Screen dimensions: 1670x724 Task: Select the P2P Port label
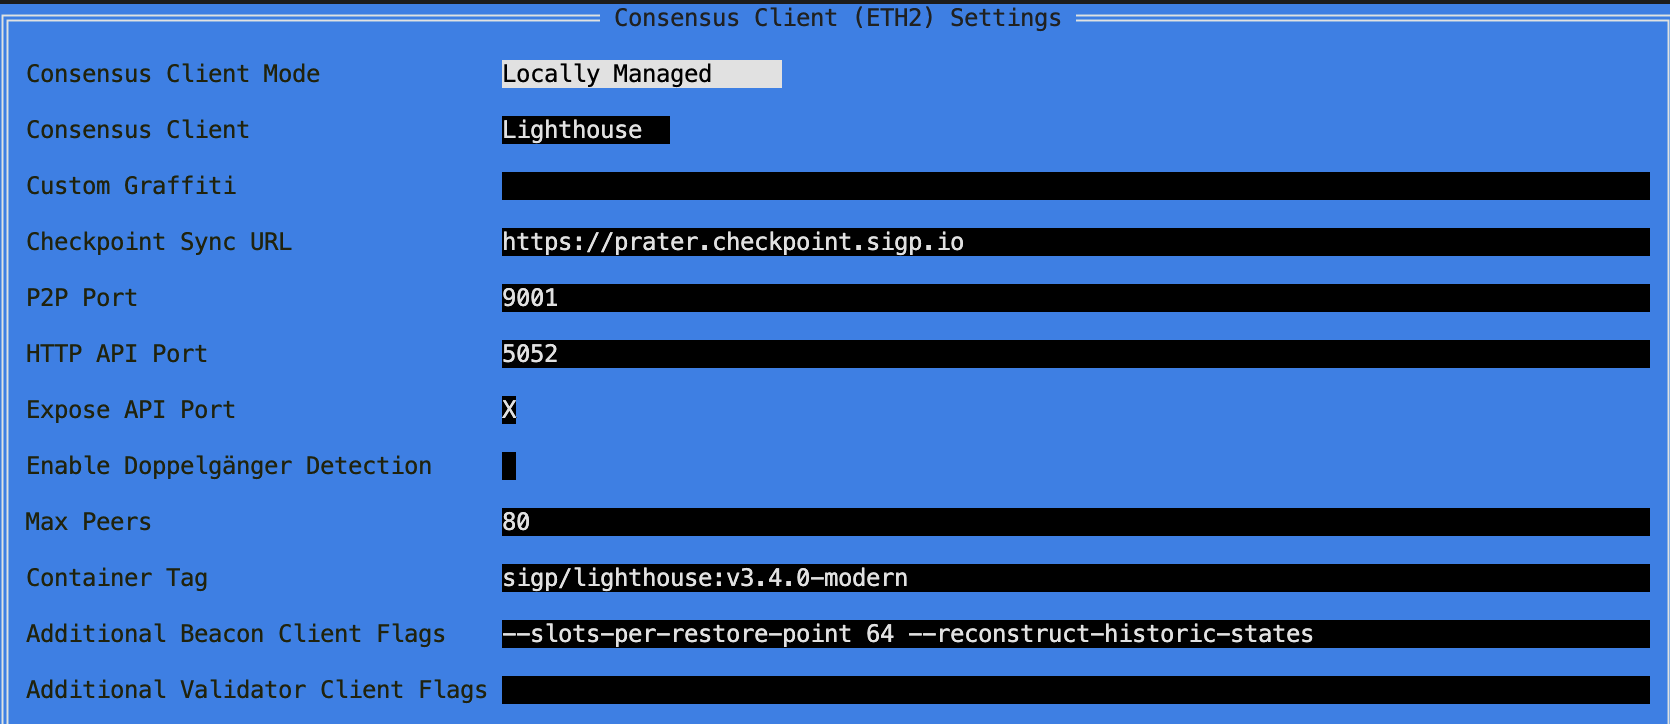click(82, 298)
